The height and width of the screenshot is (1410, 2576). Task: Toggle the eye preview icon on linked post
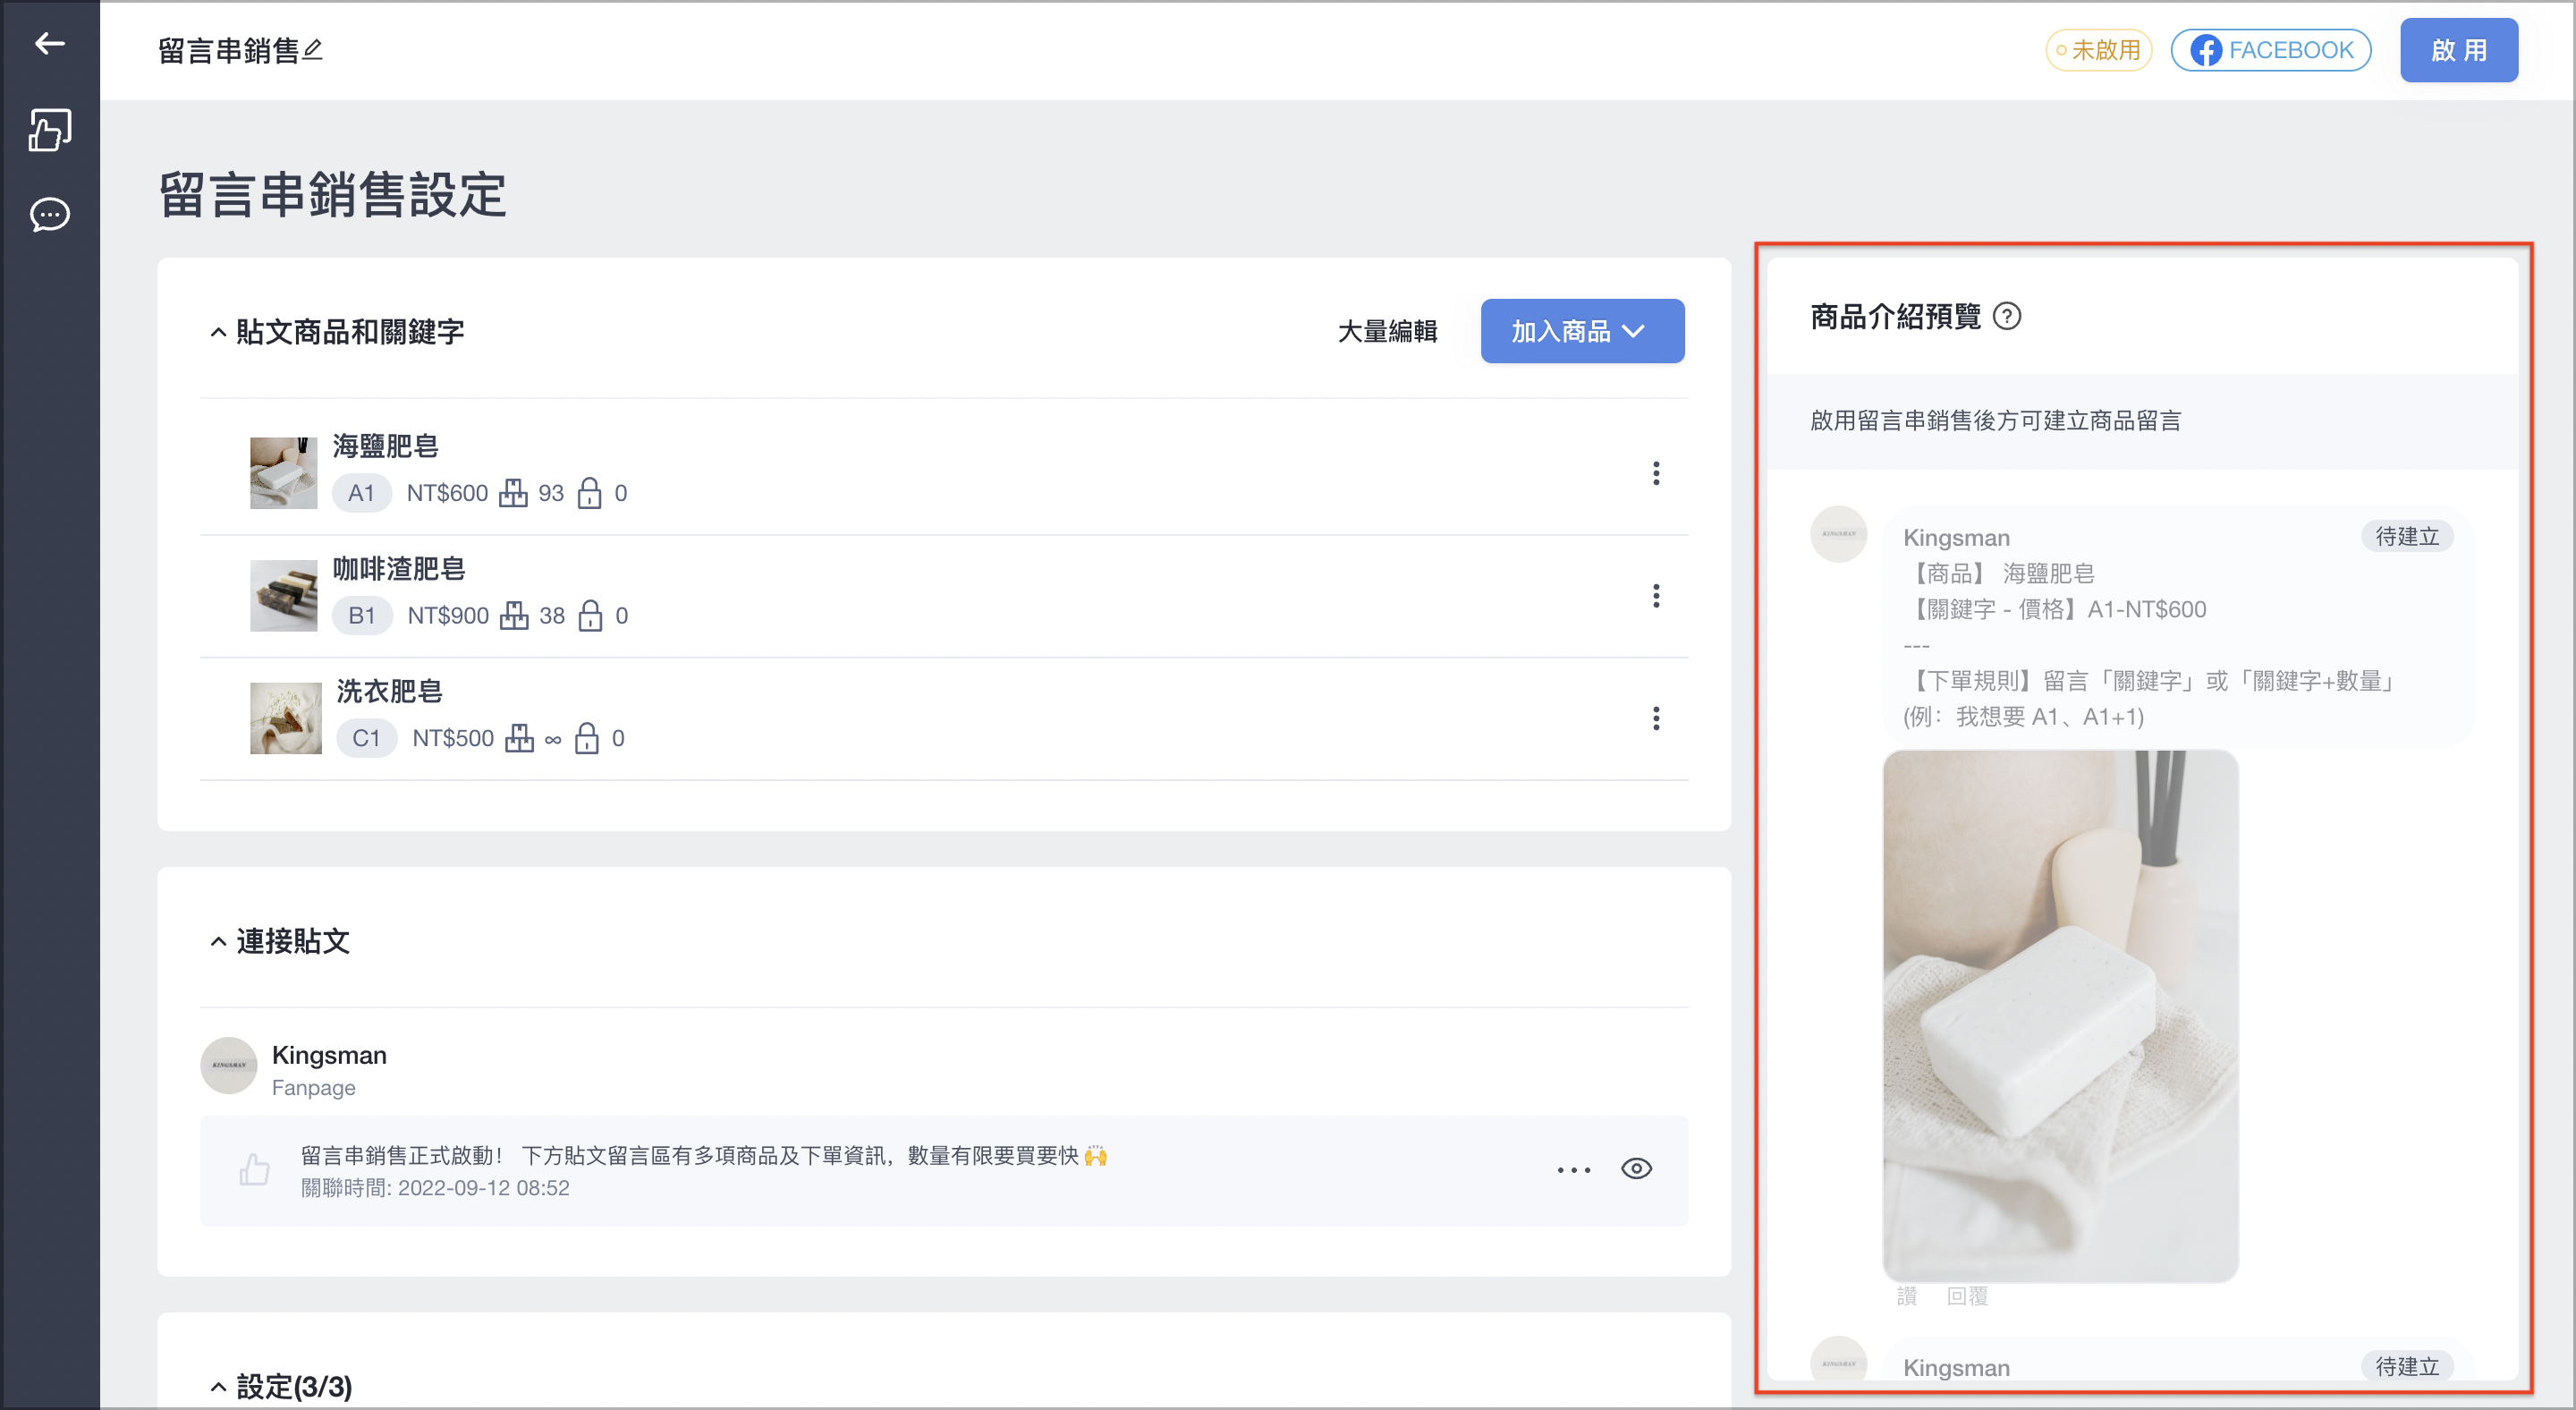point(1636,1169)
